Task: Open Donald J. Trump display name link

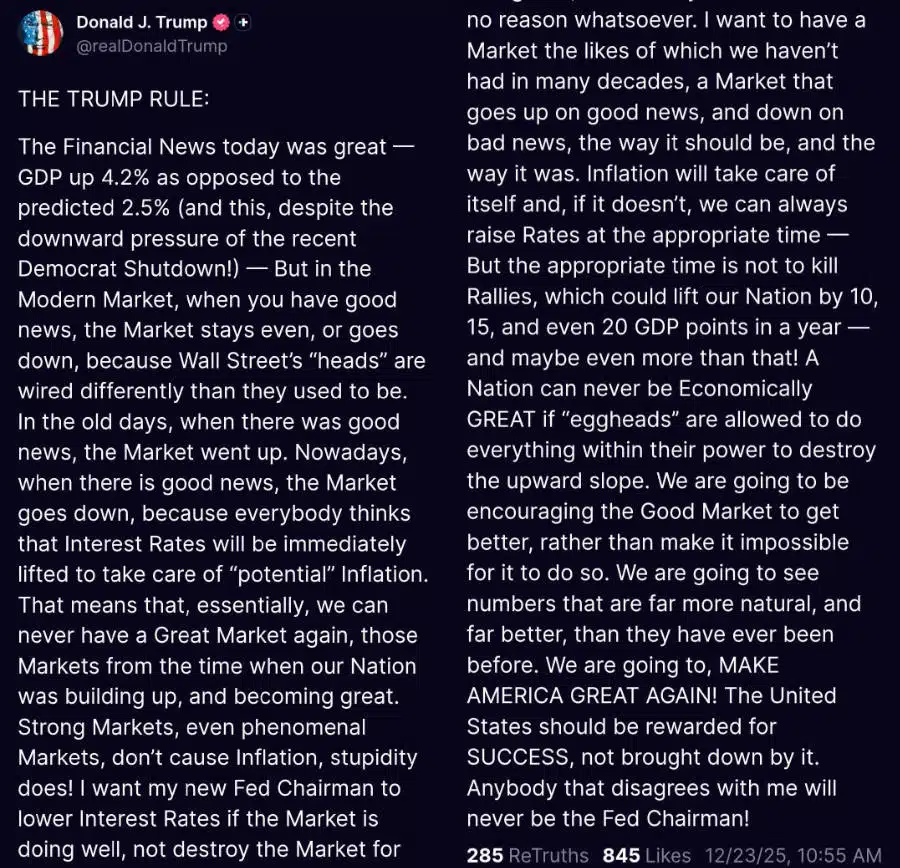Action: 142,22
